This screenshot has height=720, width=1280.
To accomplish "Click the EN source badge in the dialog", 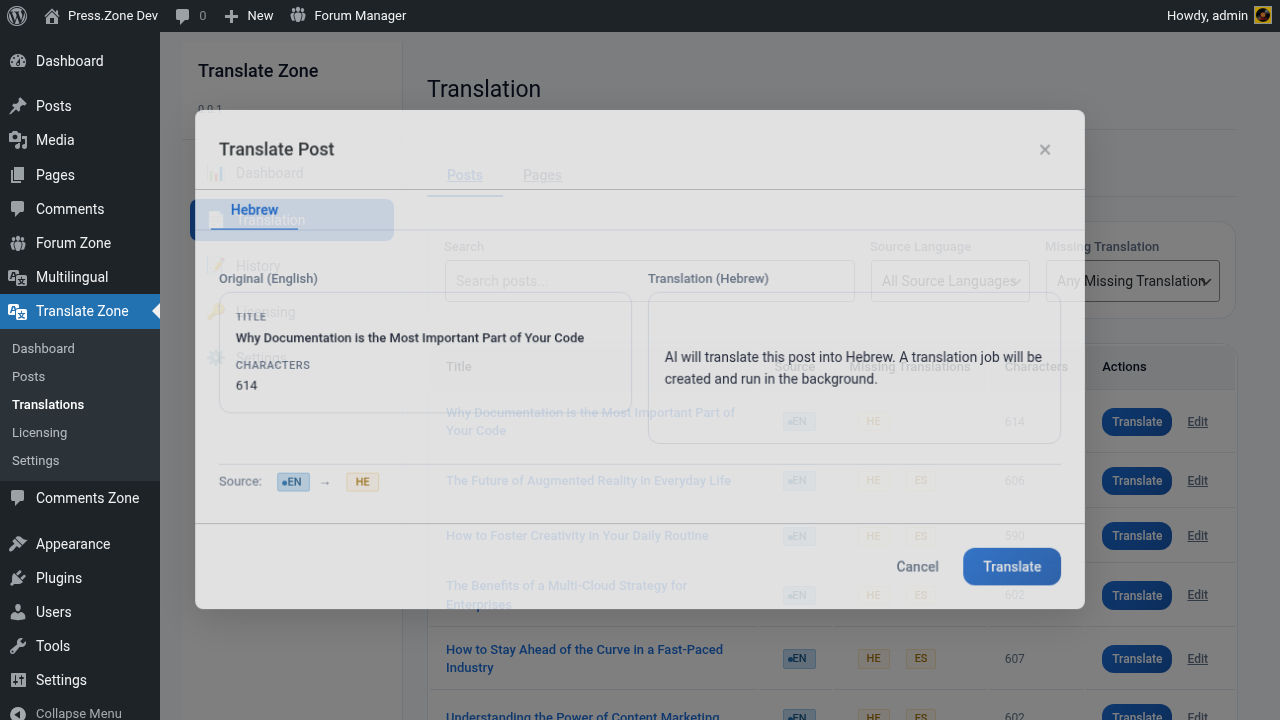I will [x=293, y=482].
